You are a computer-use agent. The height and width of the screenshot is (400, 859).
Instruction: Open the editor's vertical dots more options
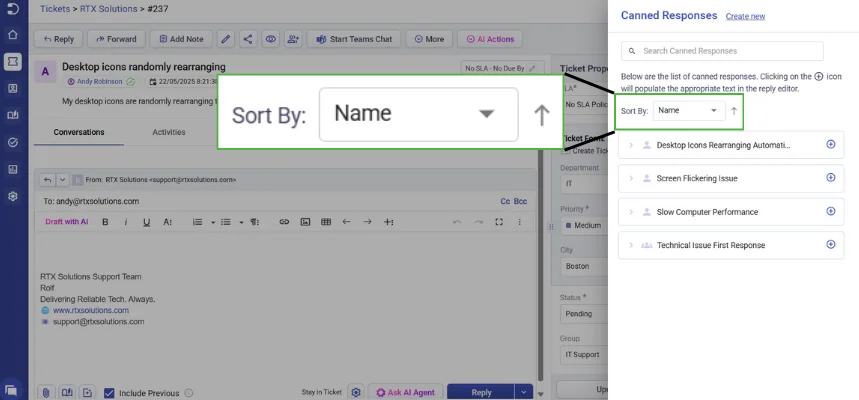(519, 222)
